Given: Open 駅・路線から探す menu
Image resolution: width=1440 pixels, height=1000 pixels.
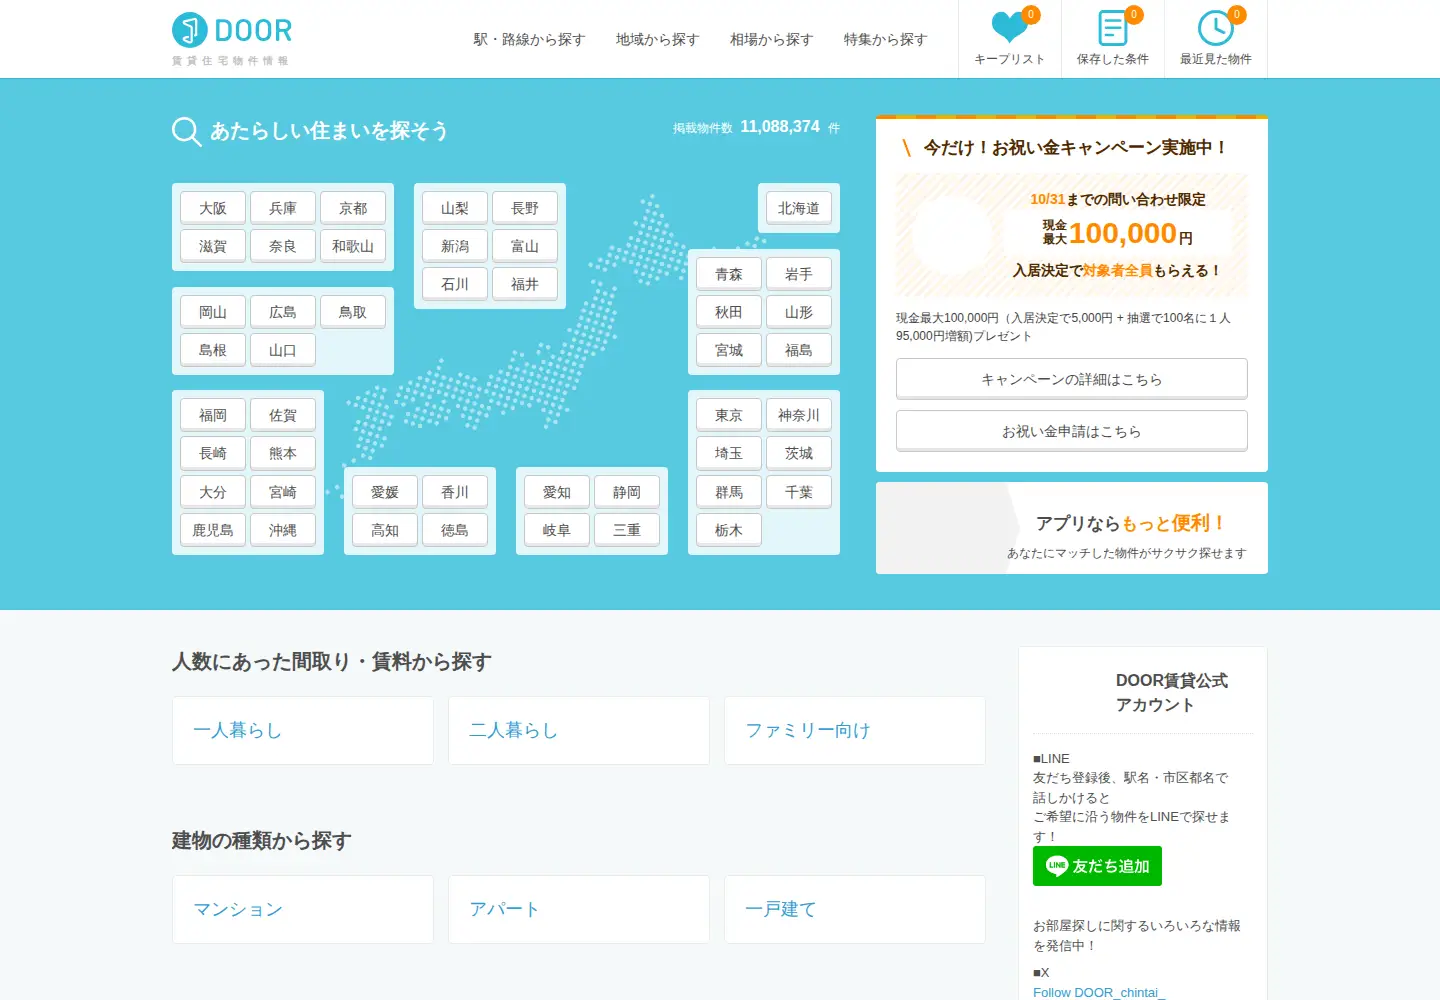Looking at the screenshot, I should pos(529,39).
